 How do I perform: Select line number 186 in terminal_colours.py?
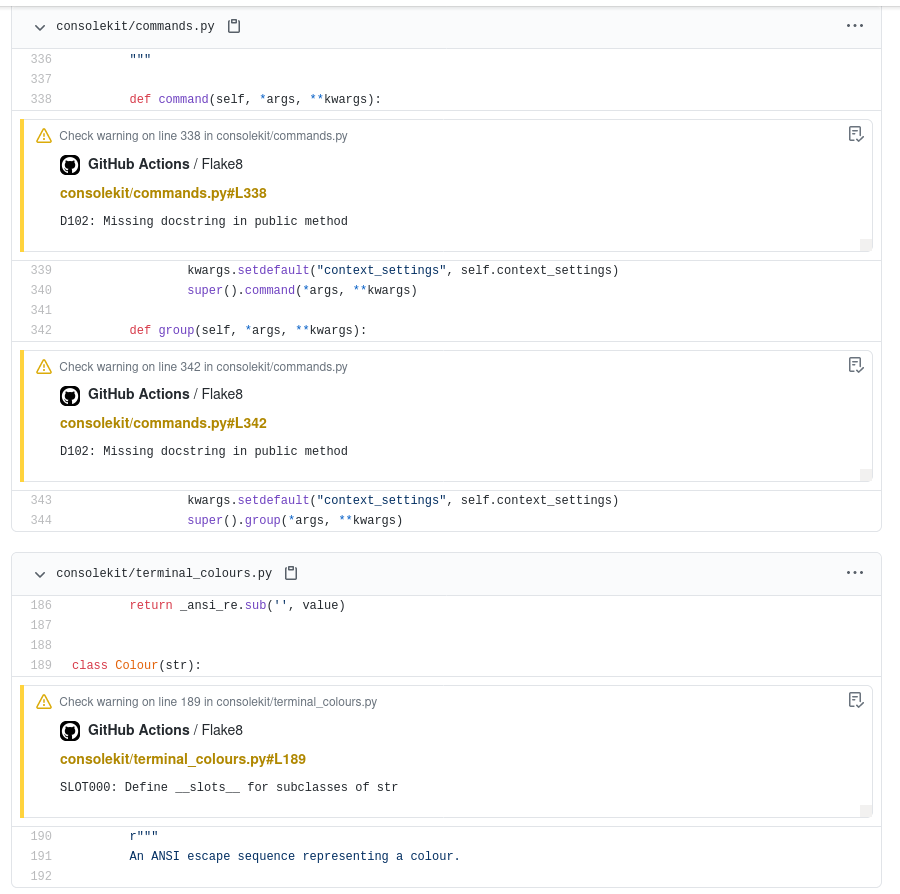click(41, 605)
